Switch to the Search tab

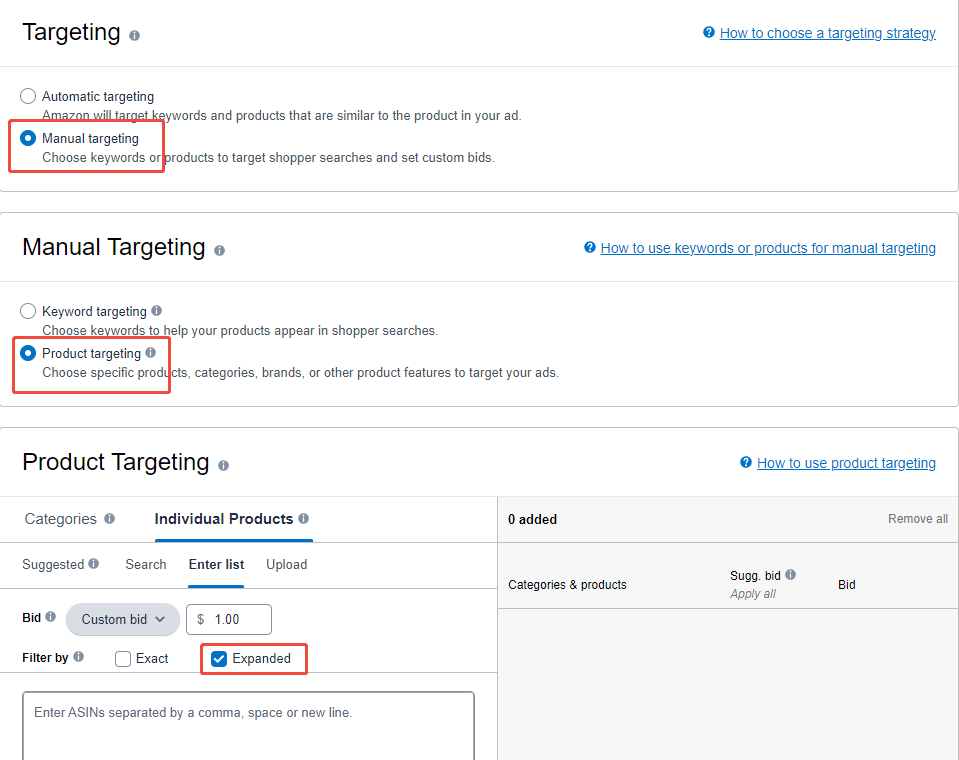(145, 564)
